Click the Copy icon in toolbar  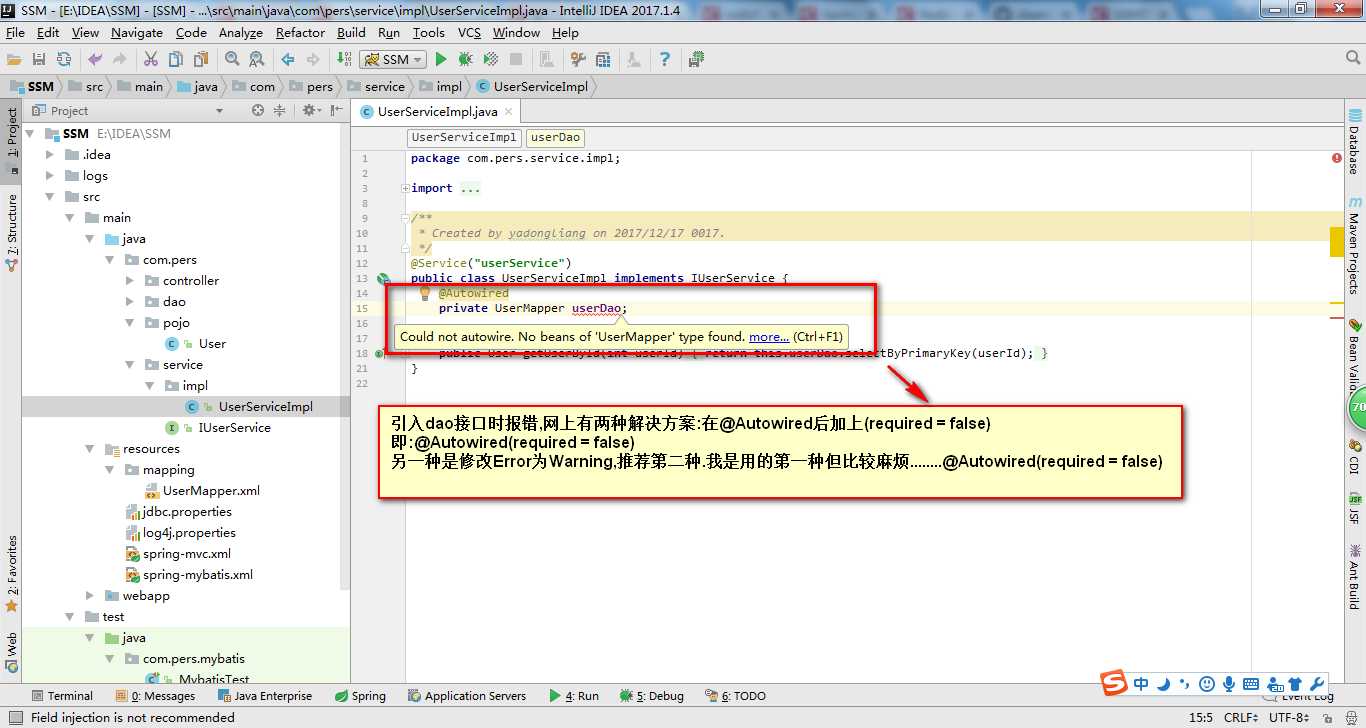[x=176, y=60]
